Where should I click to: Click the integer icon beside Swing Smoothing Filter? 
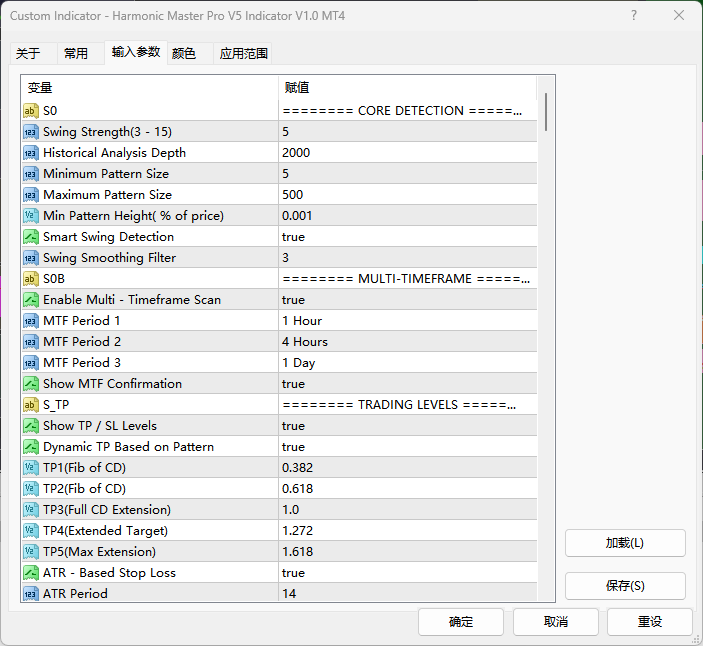[x=30, y=258]
